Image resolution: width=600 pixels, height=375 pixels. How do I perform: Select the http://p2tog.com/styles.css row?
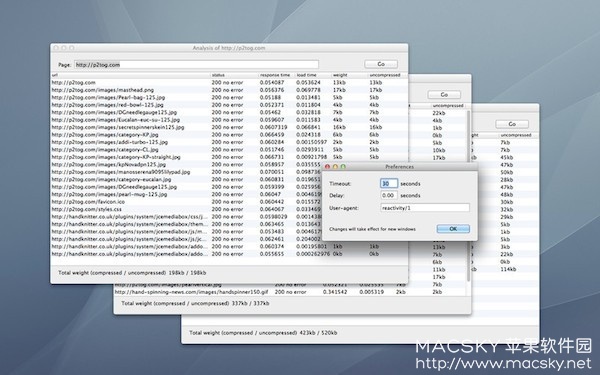pos(186,209)
